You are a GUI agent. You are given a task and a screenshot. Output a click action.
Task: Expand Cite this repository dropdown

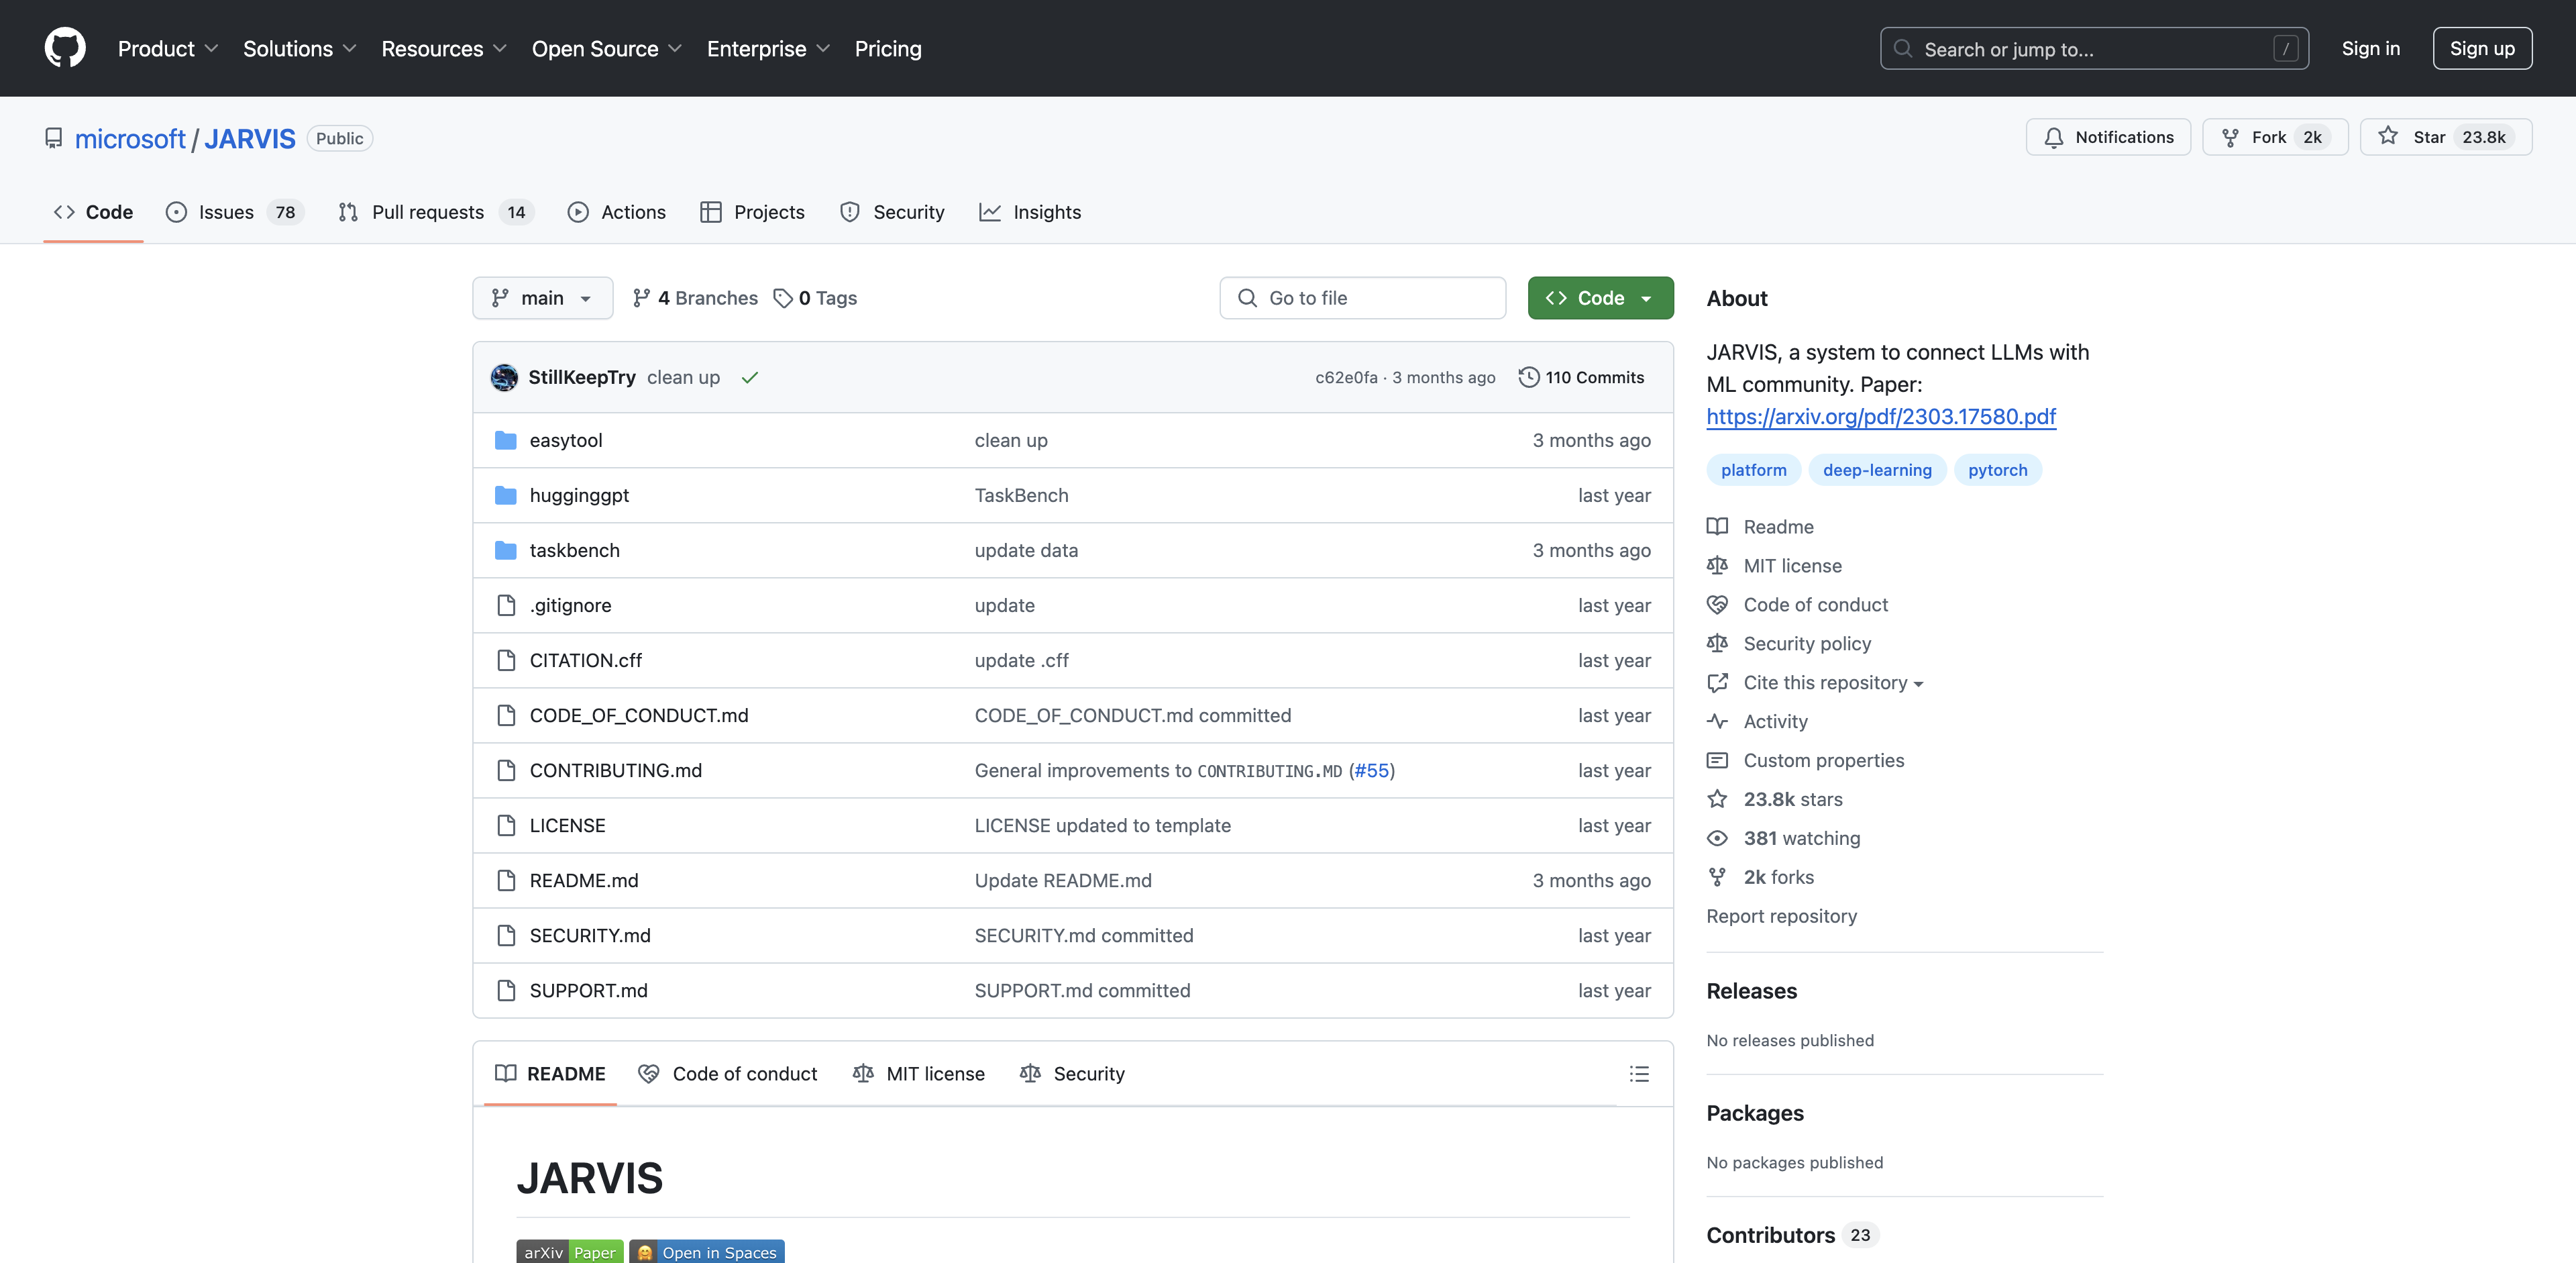[1833, 682]
